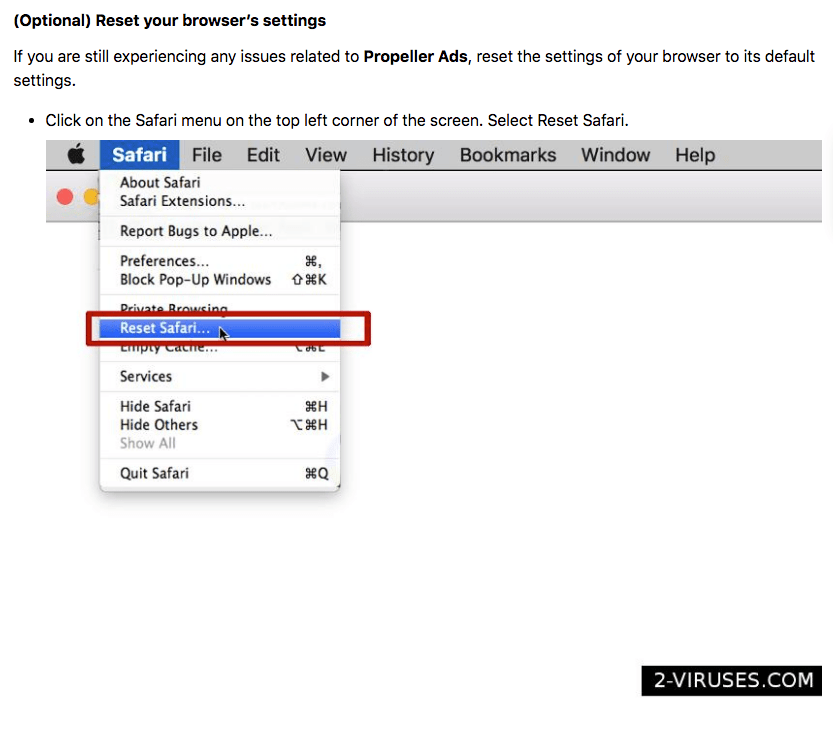
Task: Select Reset Safari... menu item
Action: click(219, 328)
